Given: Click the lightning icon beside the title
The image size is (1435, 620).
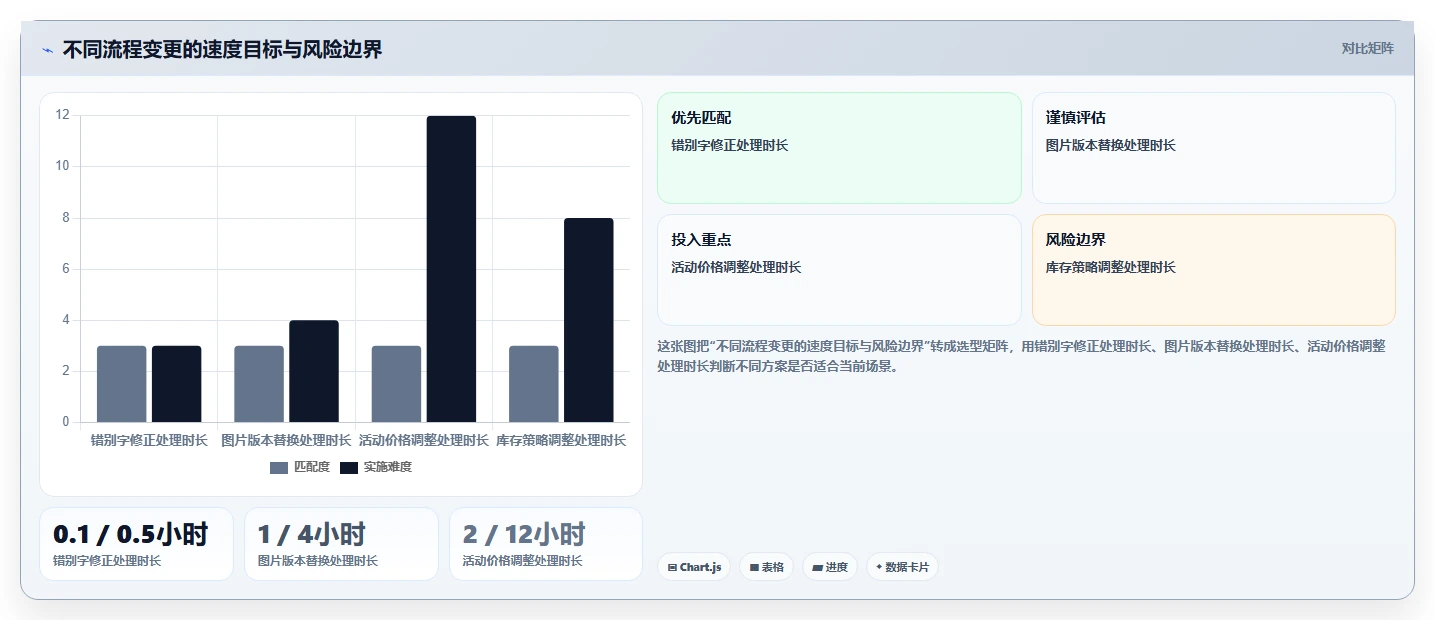Looking at the screenshot, I should pos(47,49).
